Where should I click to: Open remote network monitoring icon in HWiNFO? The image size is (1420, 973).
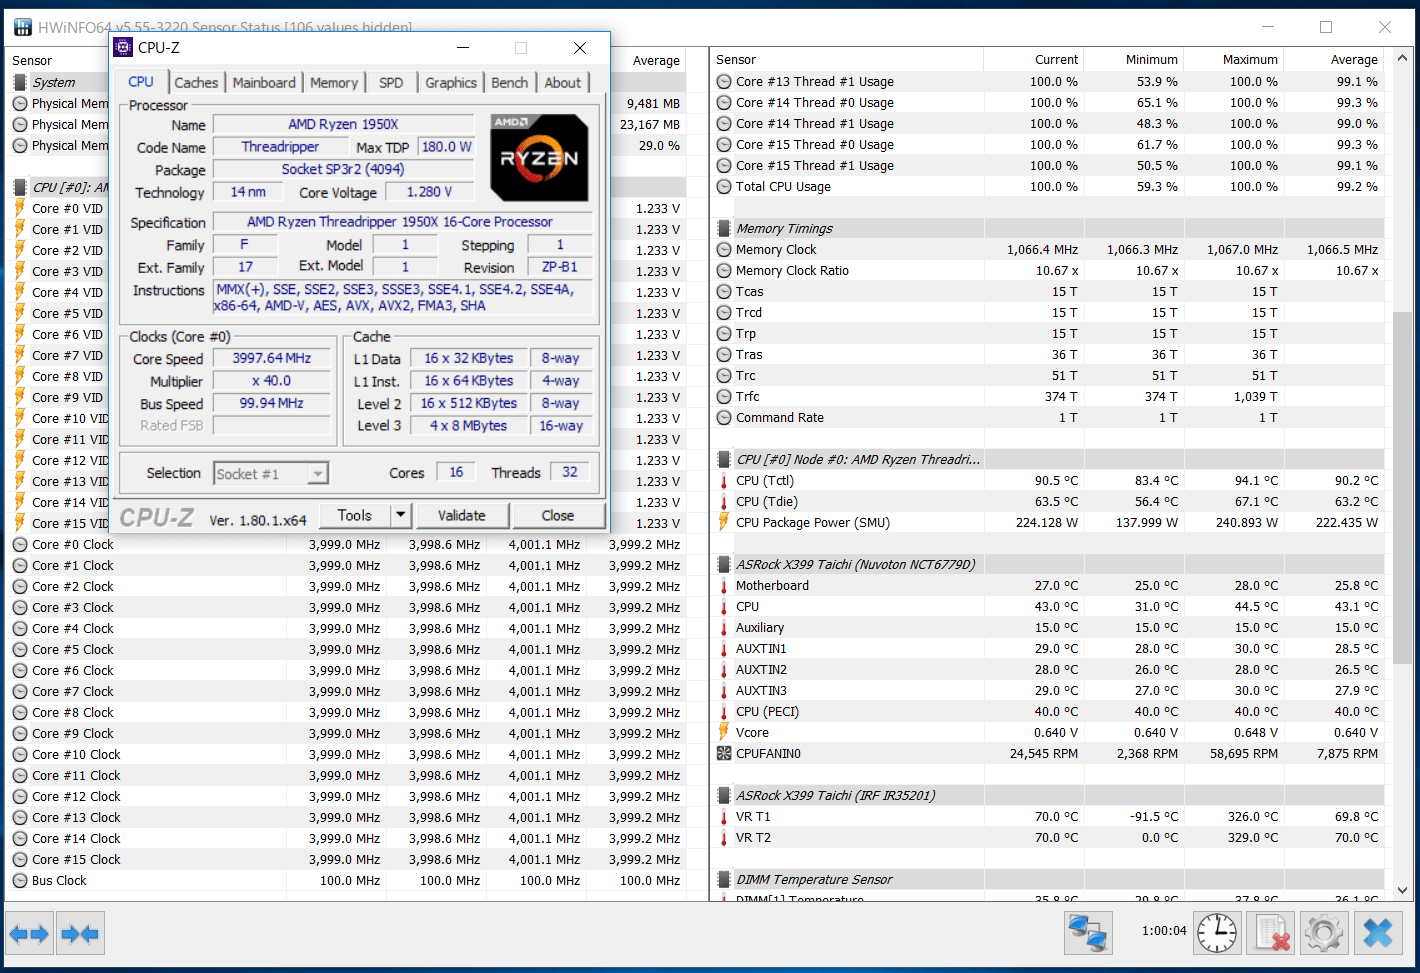coord(1088,933)
